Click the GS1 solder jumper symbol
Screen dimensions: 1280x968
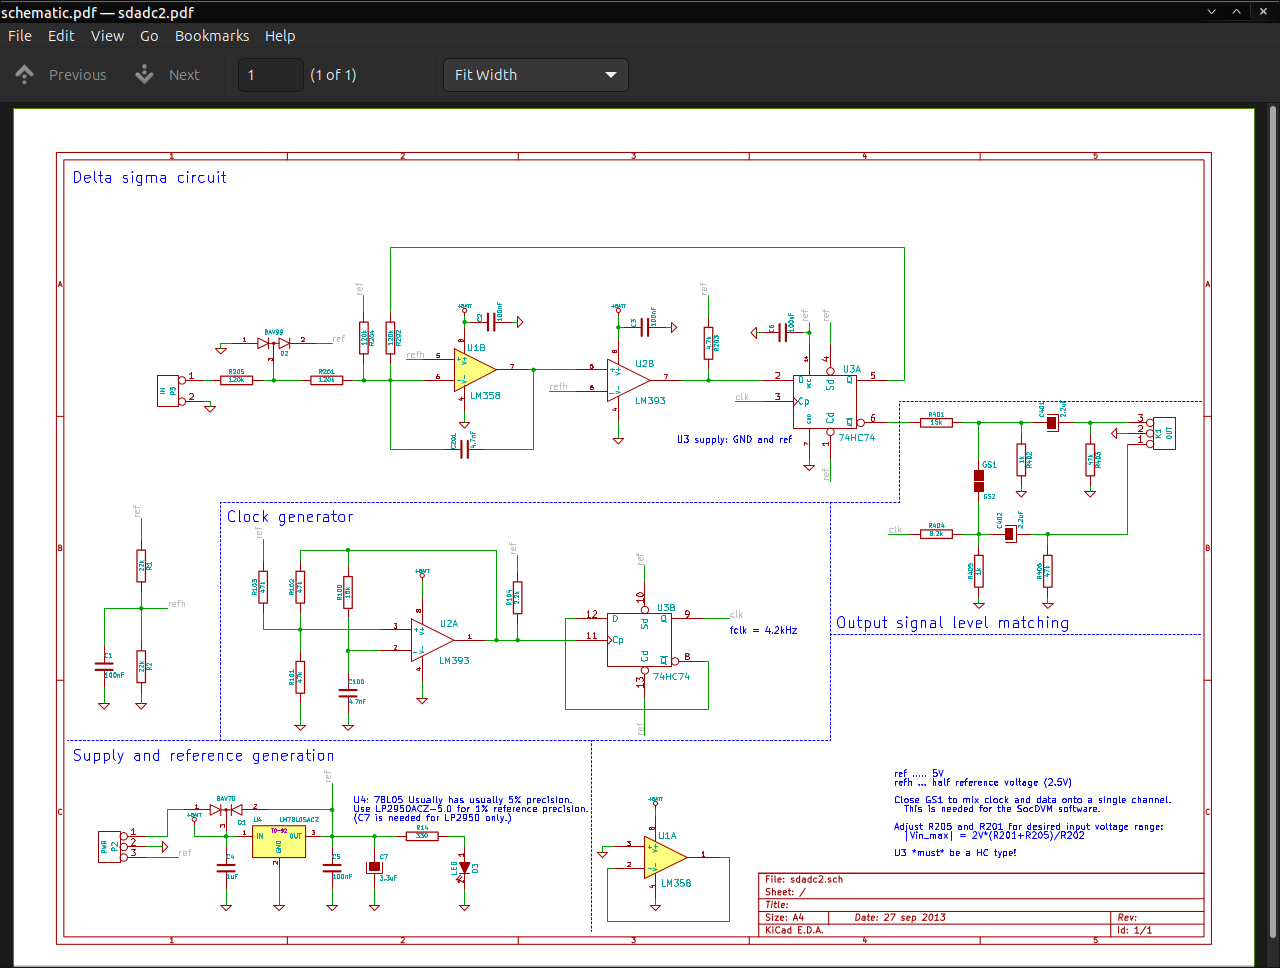(979, 481)
